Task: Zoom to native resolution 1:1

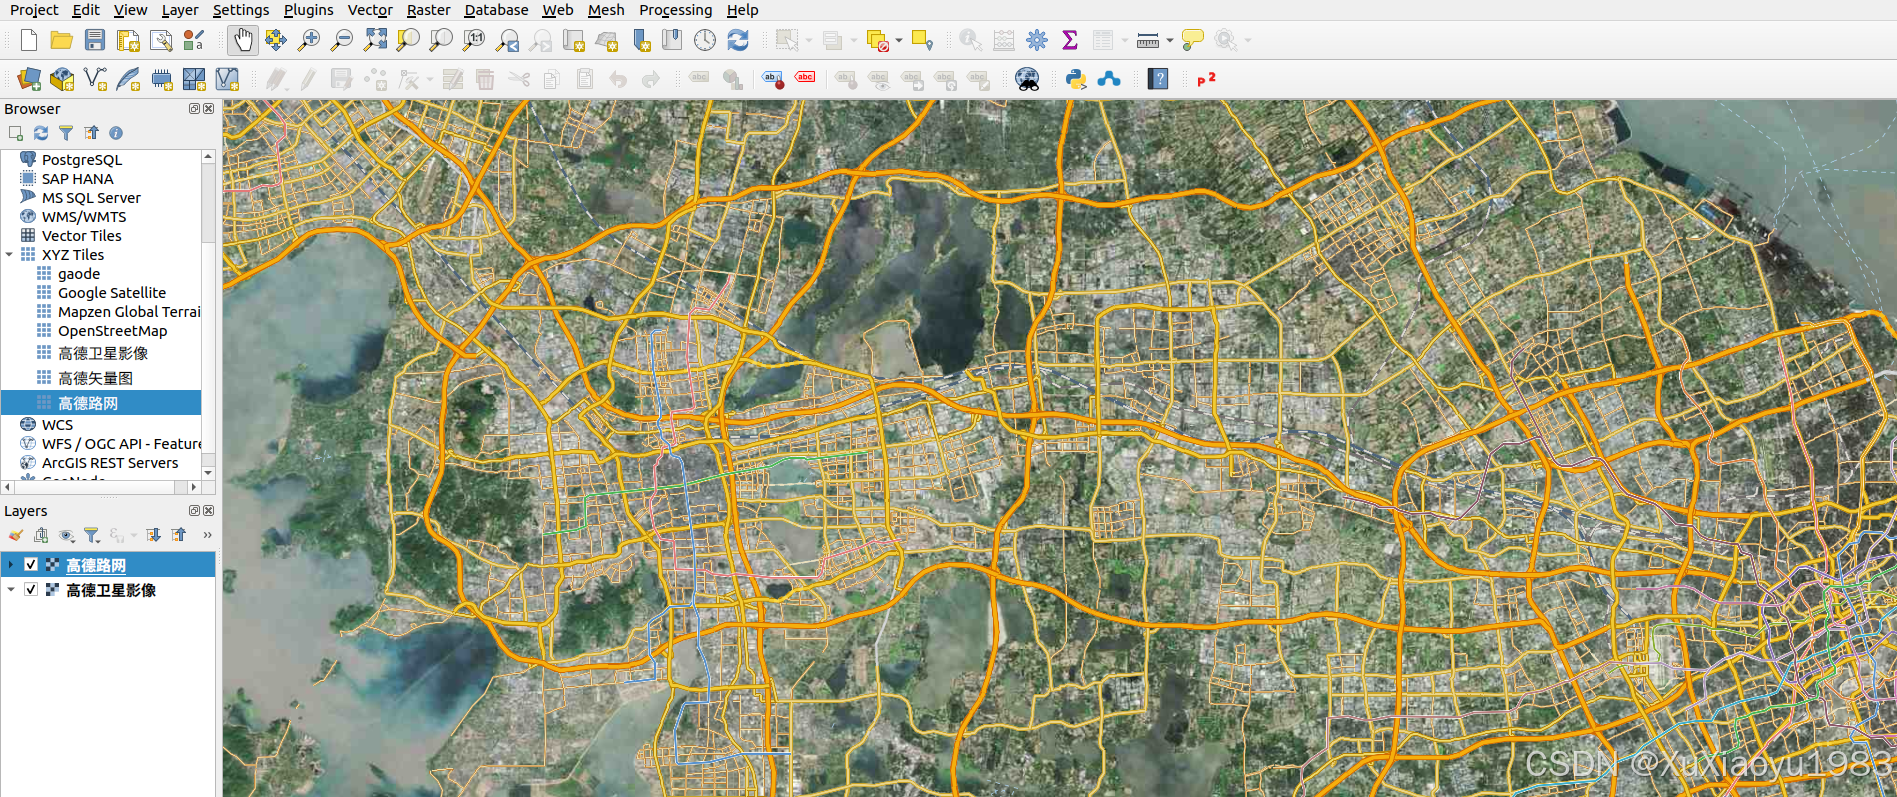Action: (x=474, y=40)
